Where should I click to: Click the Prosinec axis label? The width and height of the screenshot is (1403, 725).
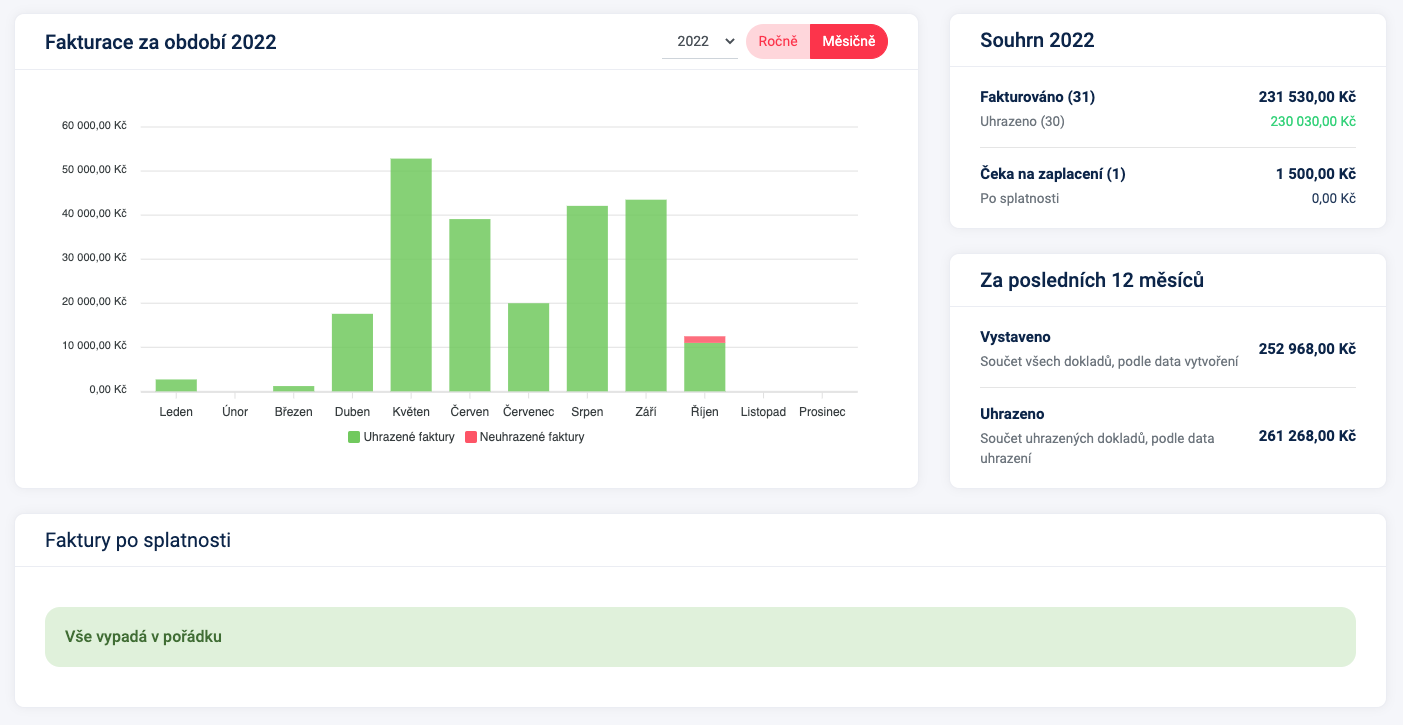822,412
